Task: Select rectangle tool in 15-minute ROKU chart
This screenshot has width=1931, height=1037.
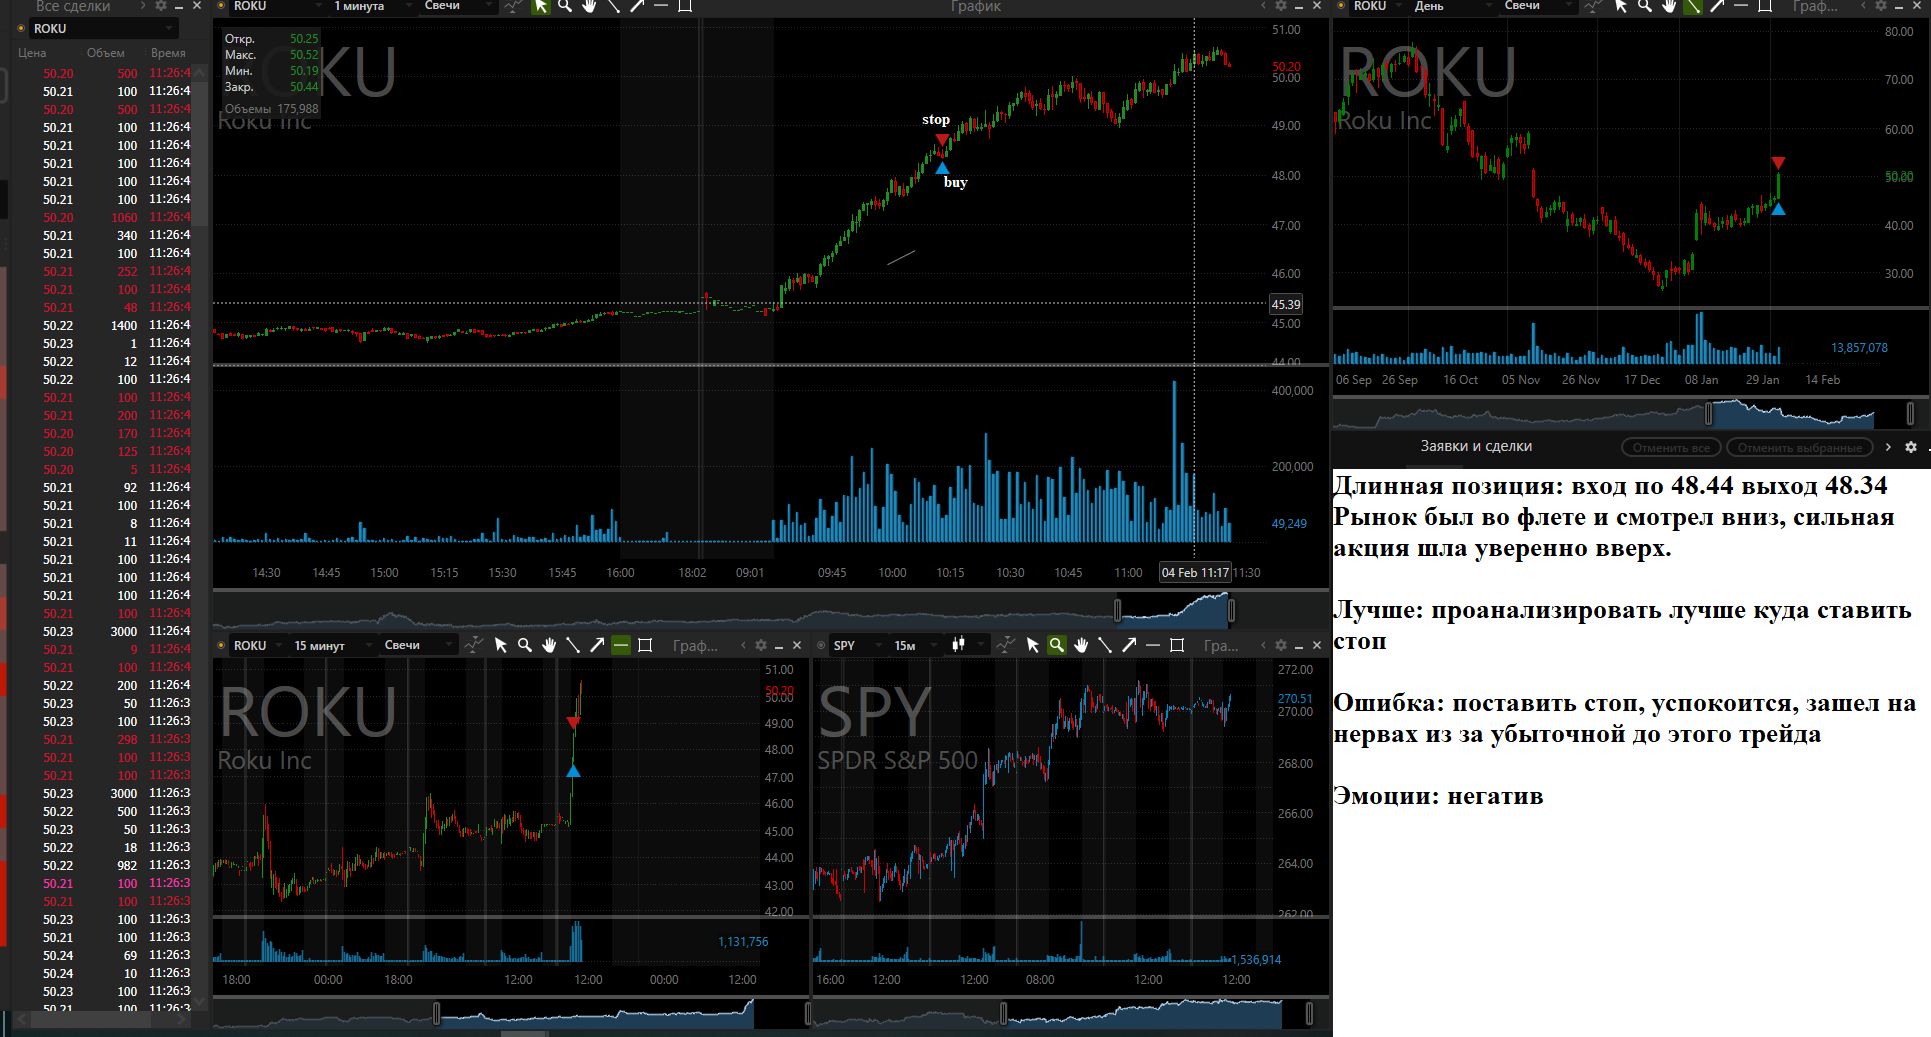Action: [x=645, y=645]
